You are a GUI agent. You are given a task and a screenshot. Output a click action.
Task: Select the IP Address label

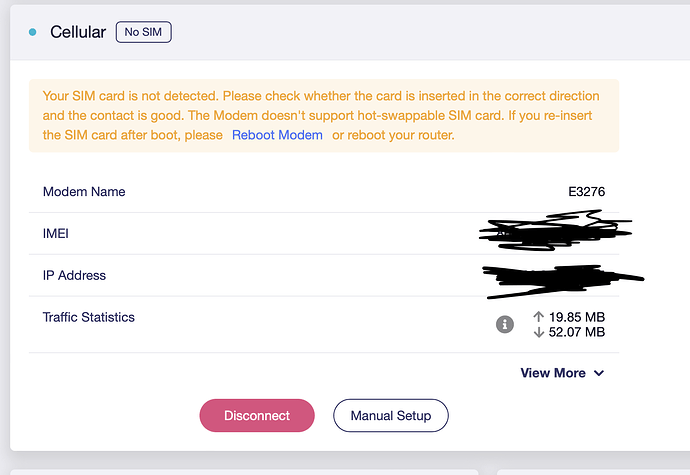click(x=74, y=275)
